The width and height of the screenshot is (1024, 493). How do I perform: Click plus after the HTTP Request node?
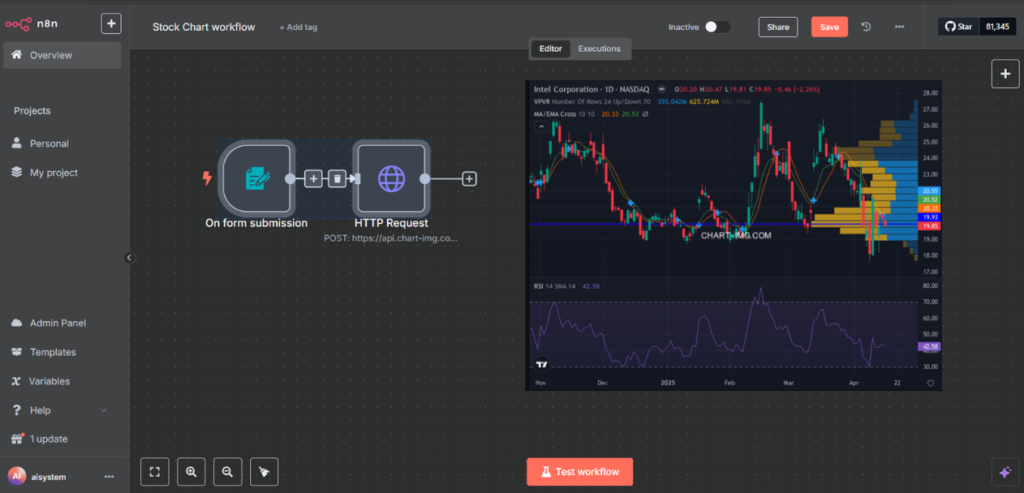coord(469,178)
